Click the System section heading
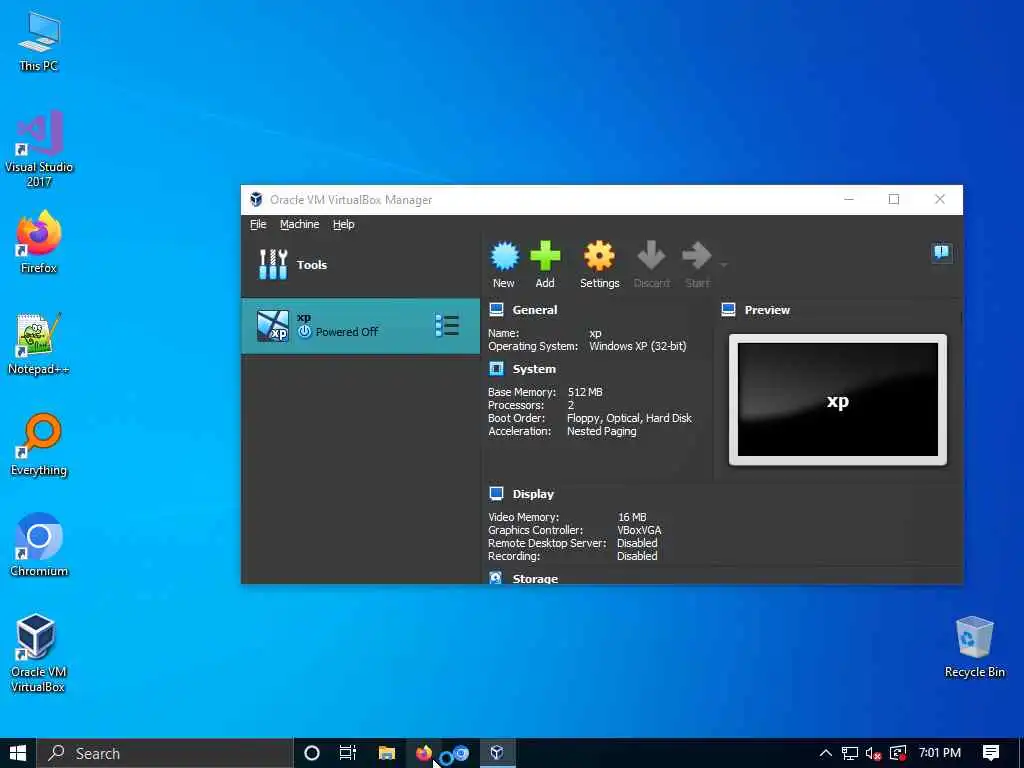 click(534, 369)
